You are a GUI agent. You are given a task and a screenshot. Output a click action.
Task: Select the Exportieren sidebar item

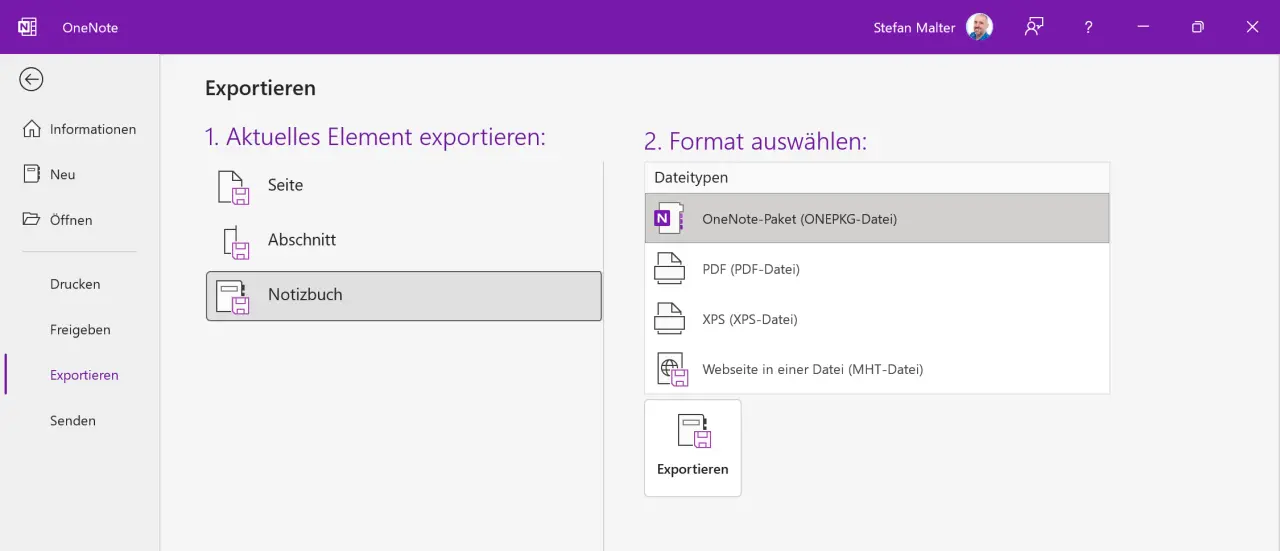tap(84, 375)
